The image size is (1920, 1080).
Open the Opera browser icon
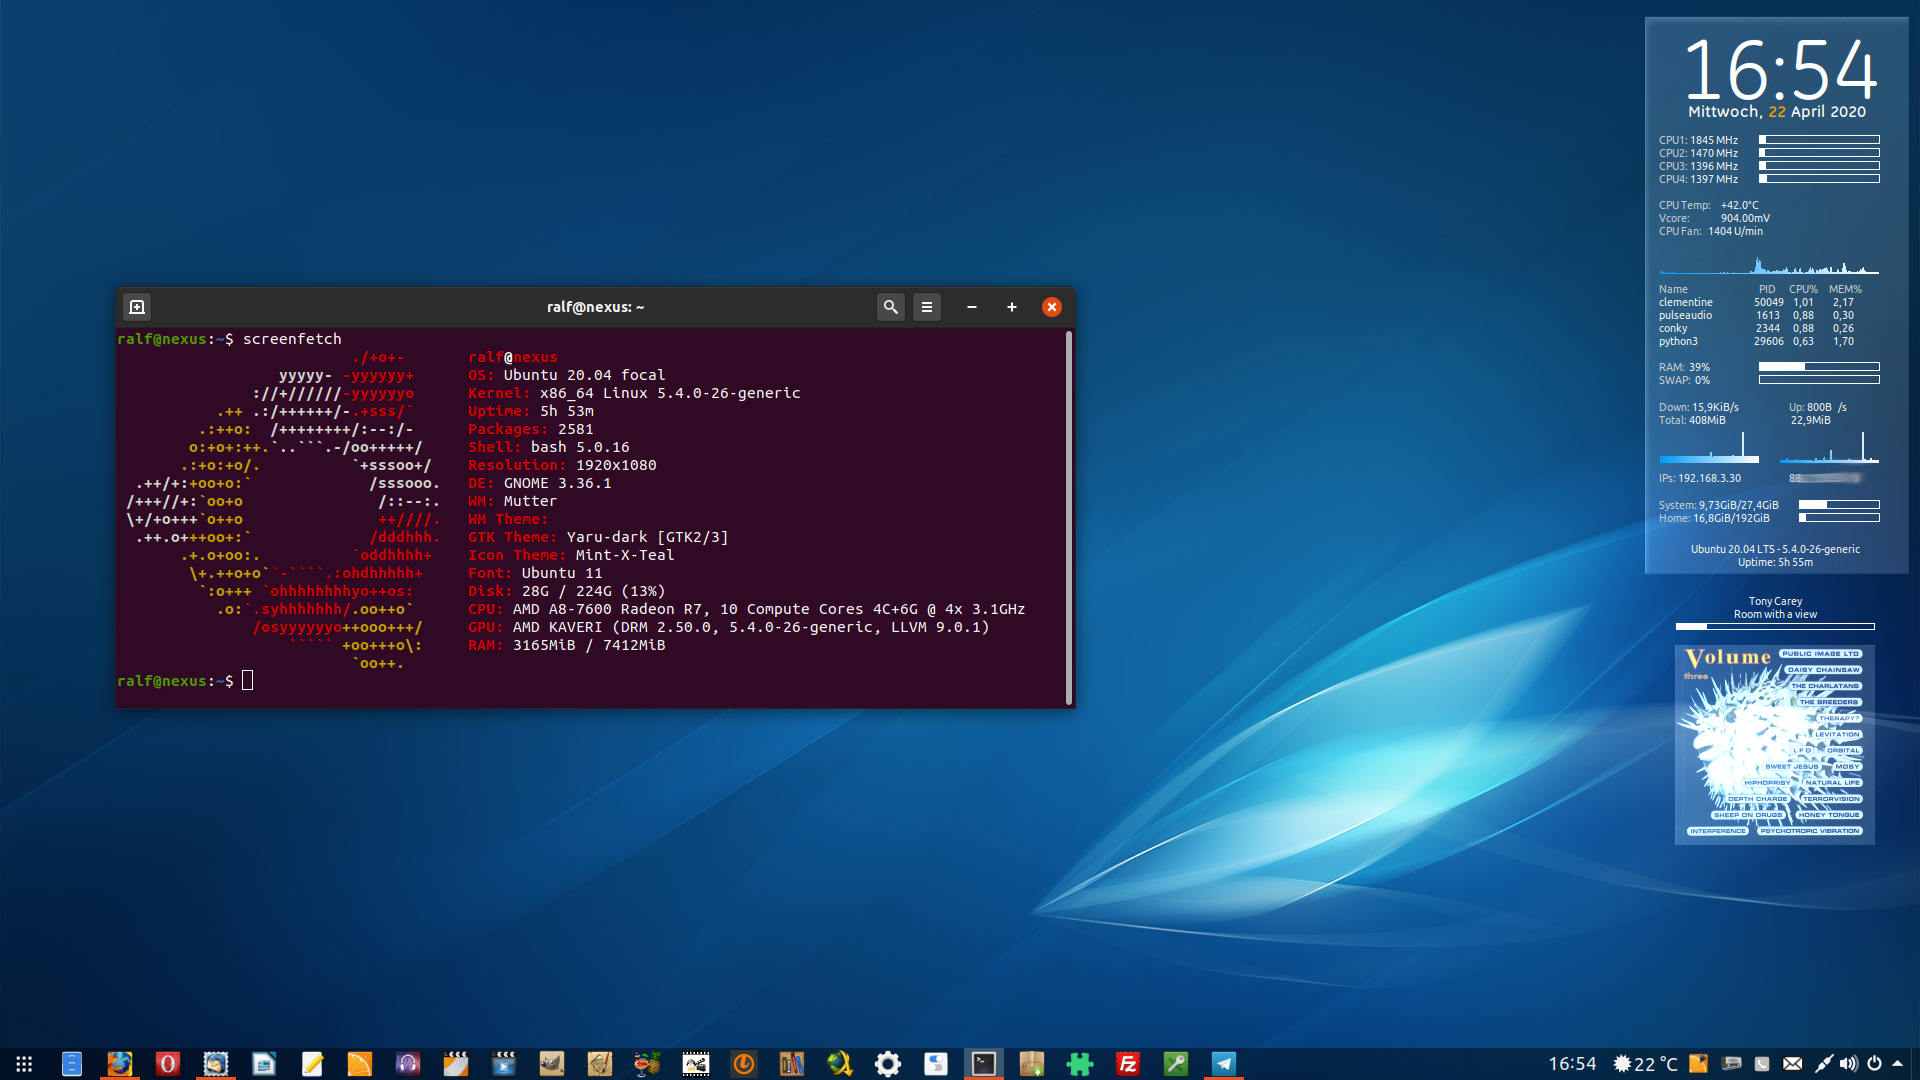point(168,1064)
